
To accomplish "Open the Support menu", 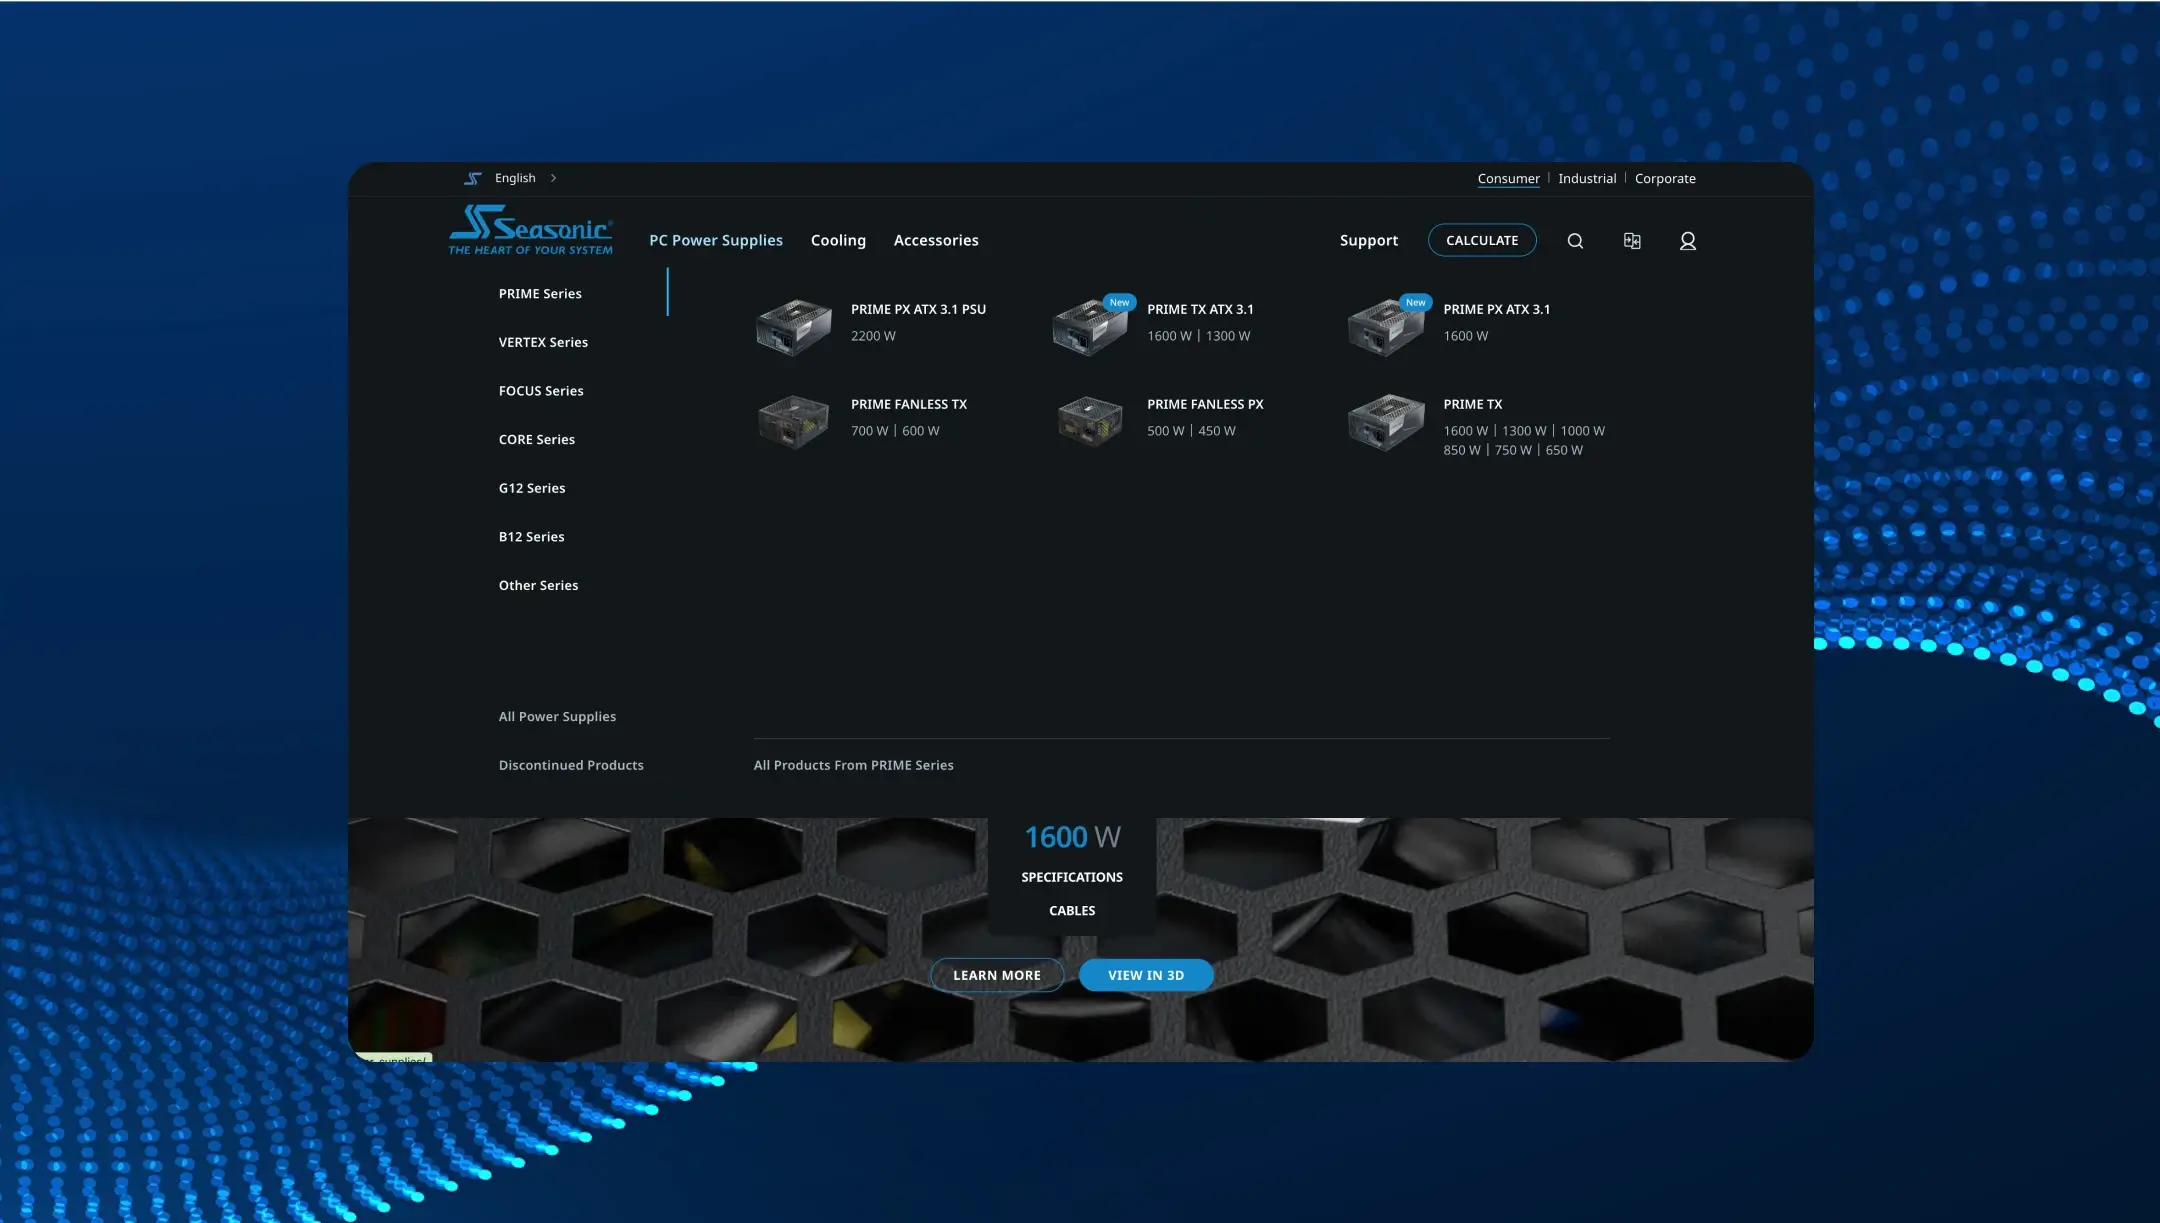I will point(1369,240).
